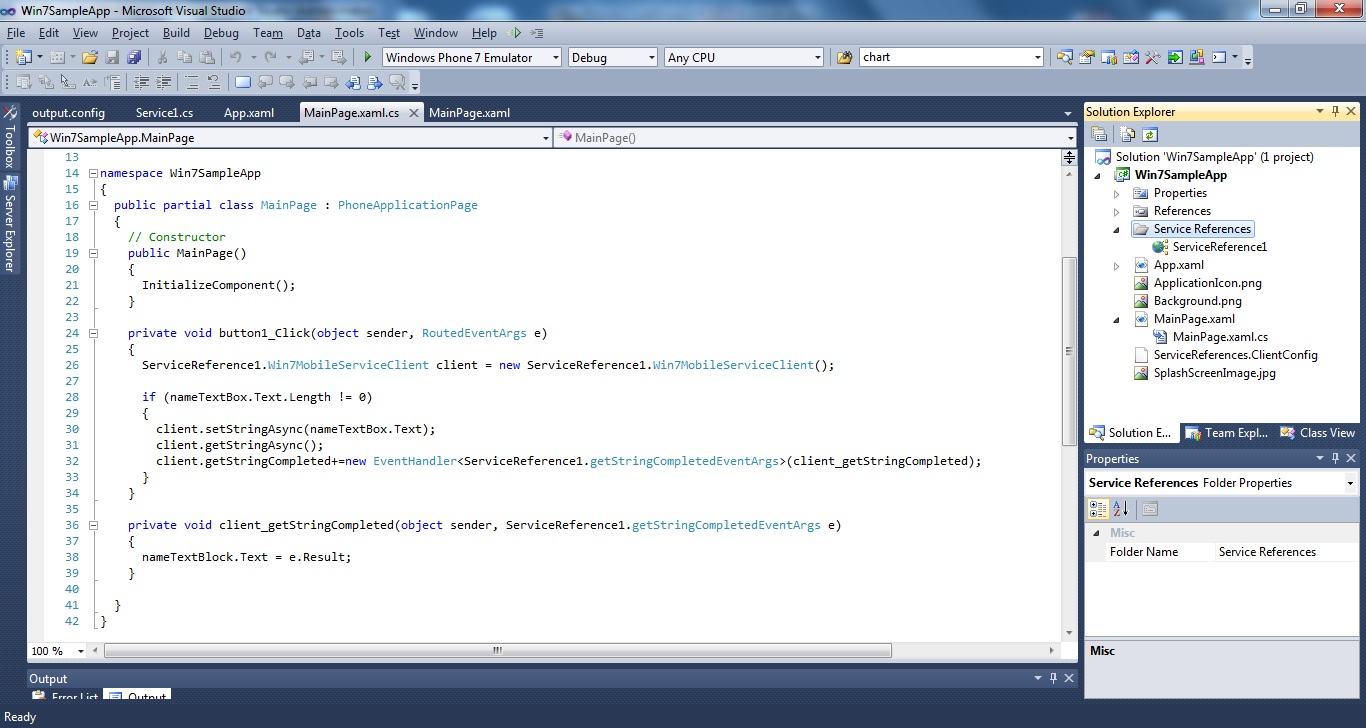Click the Open File folder icon
This screenshot has height=728, width=1366.
[90, 57]
